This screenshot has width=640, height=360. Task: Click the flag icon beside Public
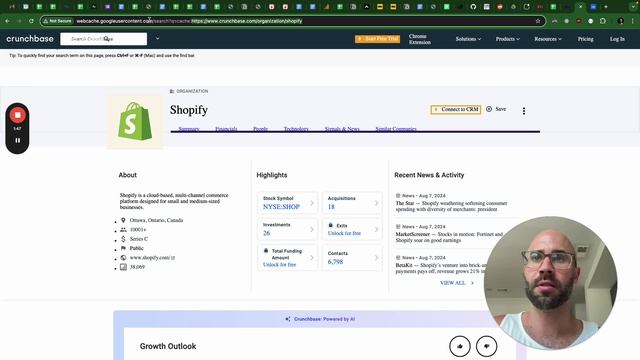click(x=123, y=248)
